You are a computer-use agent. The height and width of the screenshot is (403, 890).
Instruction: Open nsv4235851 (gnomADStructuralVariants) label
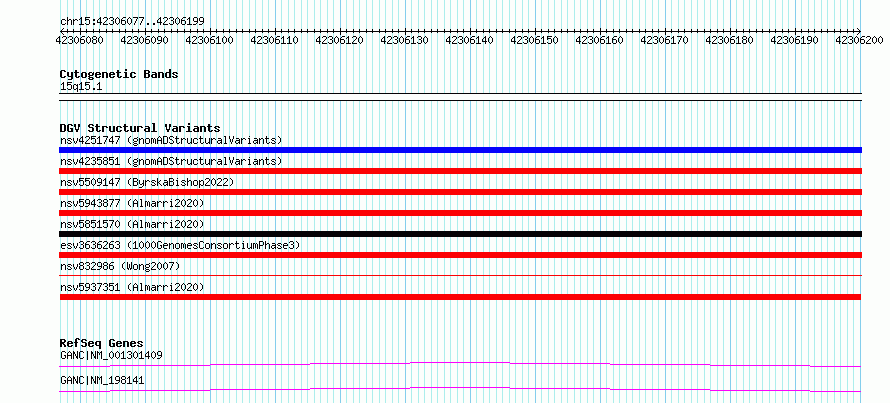pyautogui.click(x=171, y=161)
